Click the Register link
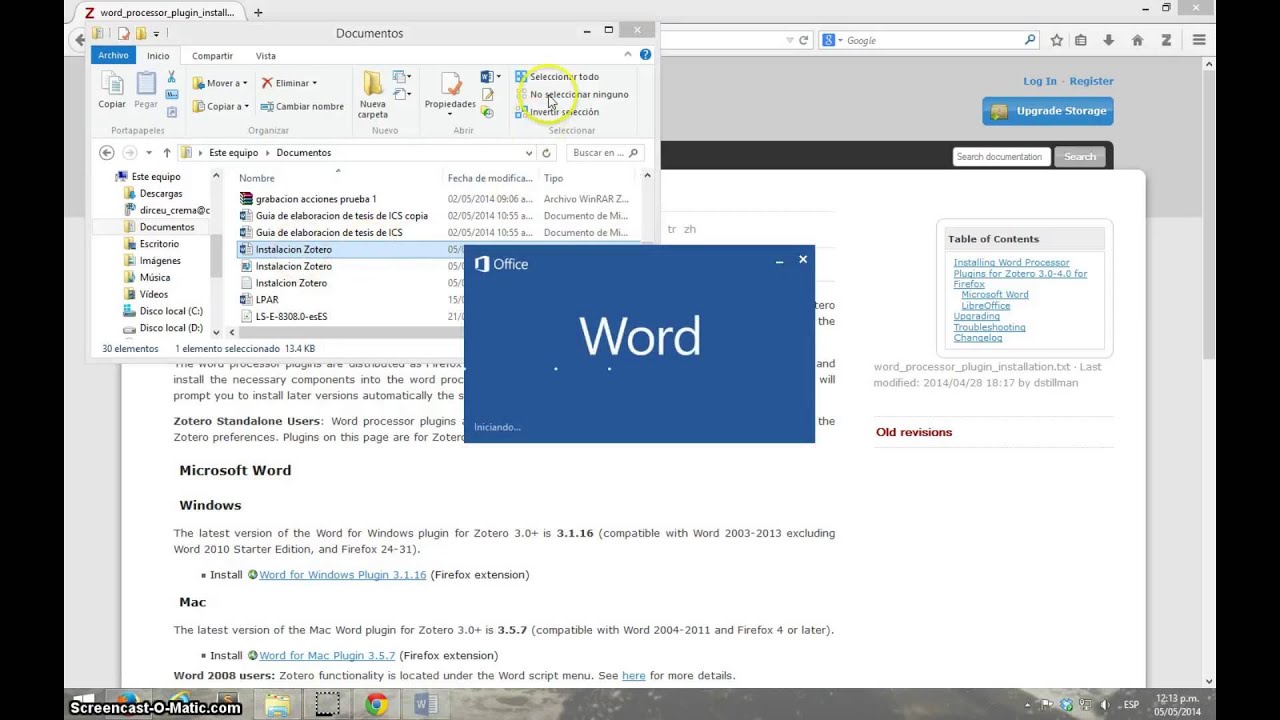1280x720 pixels. 1091,81
